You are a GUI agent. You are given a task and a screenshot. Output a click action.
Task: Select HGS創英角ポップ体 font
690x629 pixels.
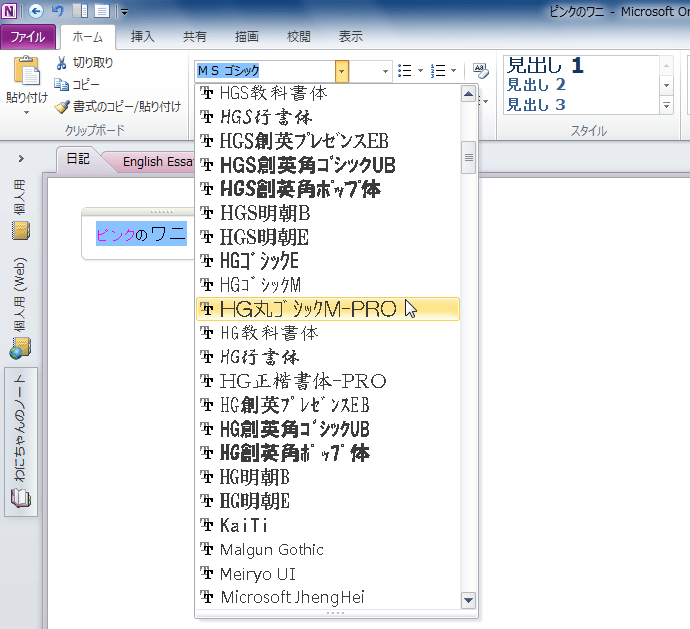pyautogui.click(x=328, y=189)
